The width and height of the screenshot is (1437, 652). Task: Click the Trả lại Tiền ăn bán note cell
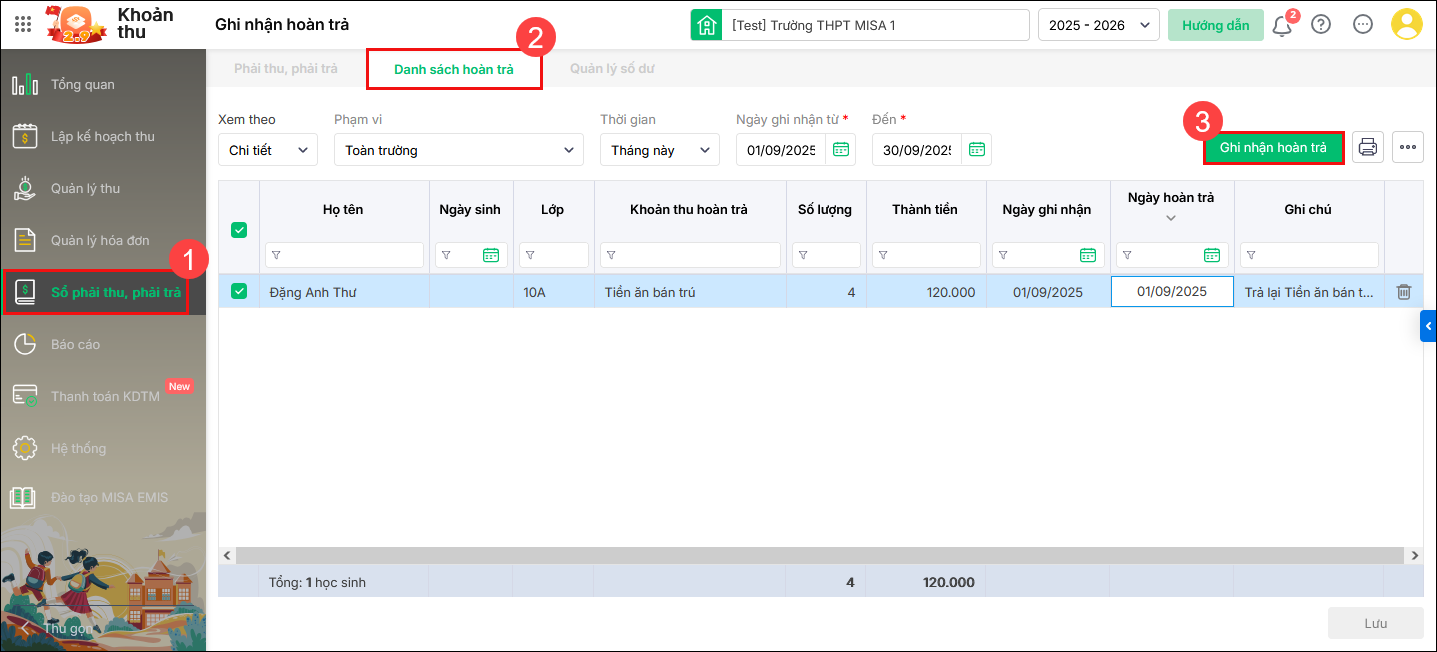pyautogui.click(x=1309, y=292)
